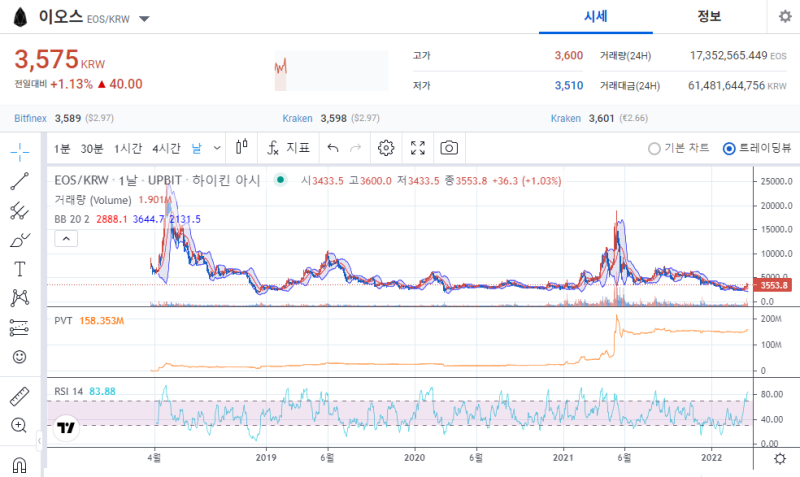This screenshot has width=800, height=477.
Task: Click the green market status dot
Action: [280, 180]
